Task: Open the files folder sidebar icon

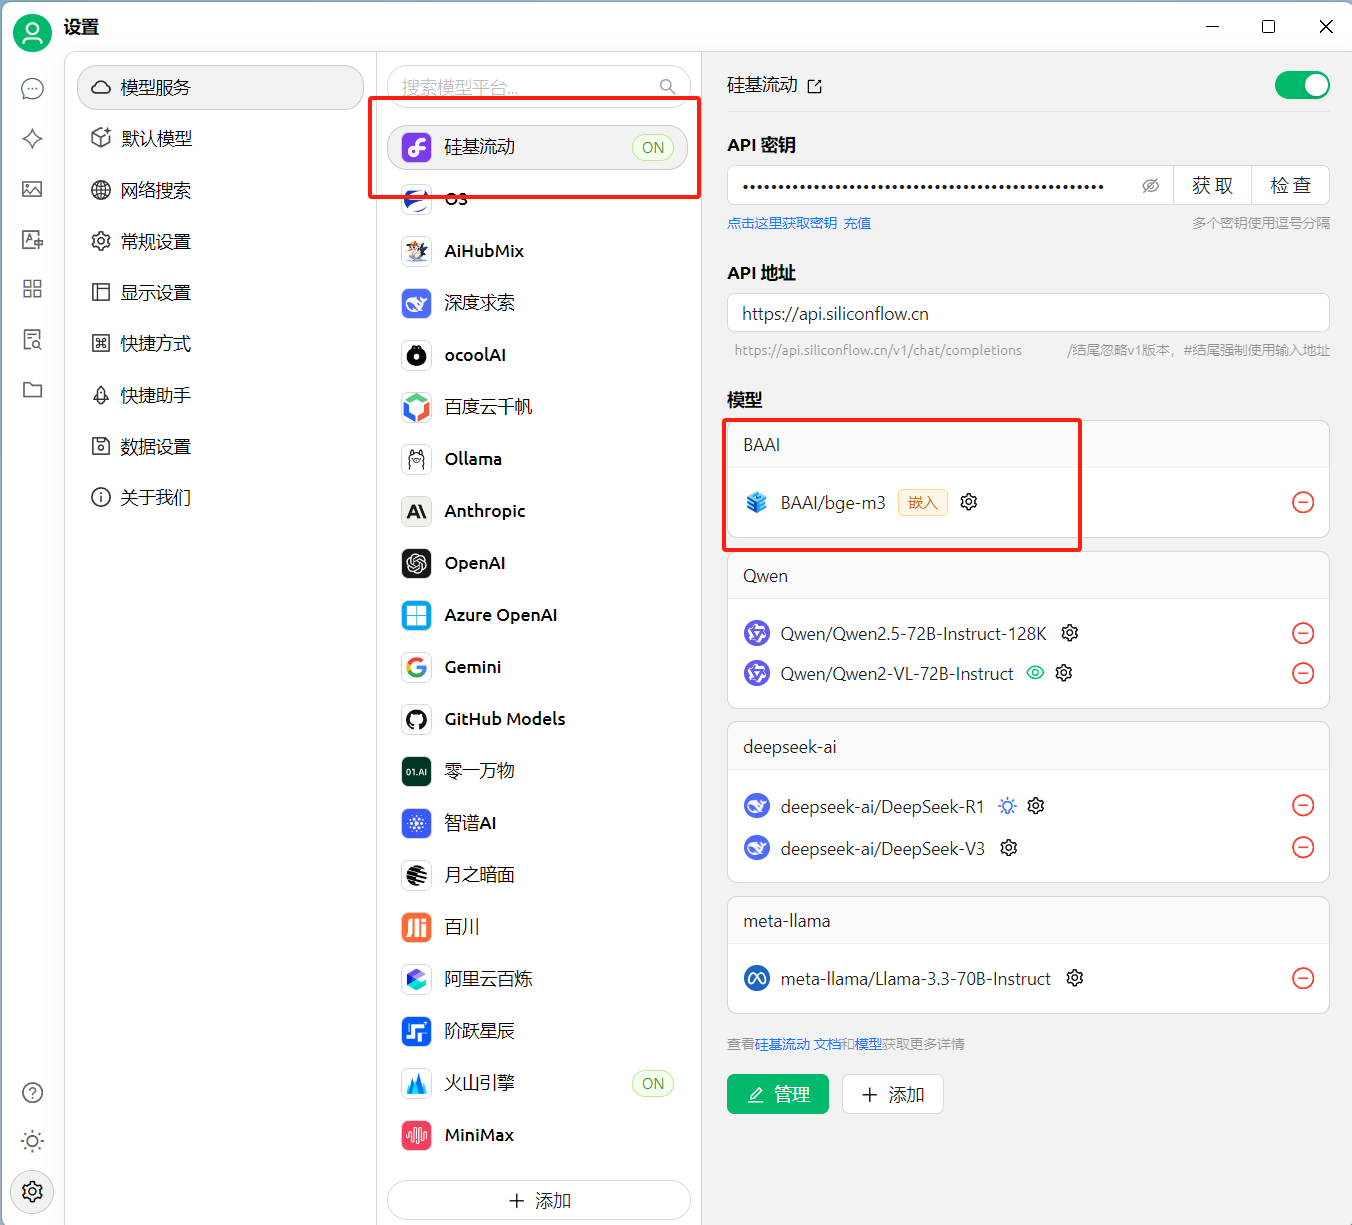Action: (32, 390)
